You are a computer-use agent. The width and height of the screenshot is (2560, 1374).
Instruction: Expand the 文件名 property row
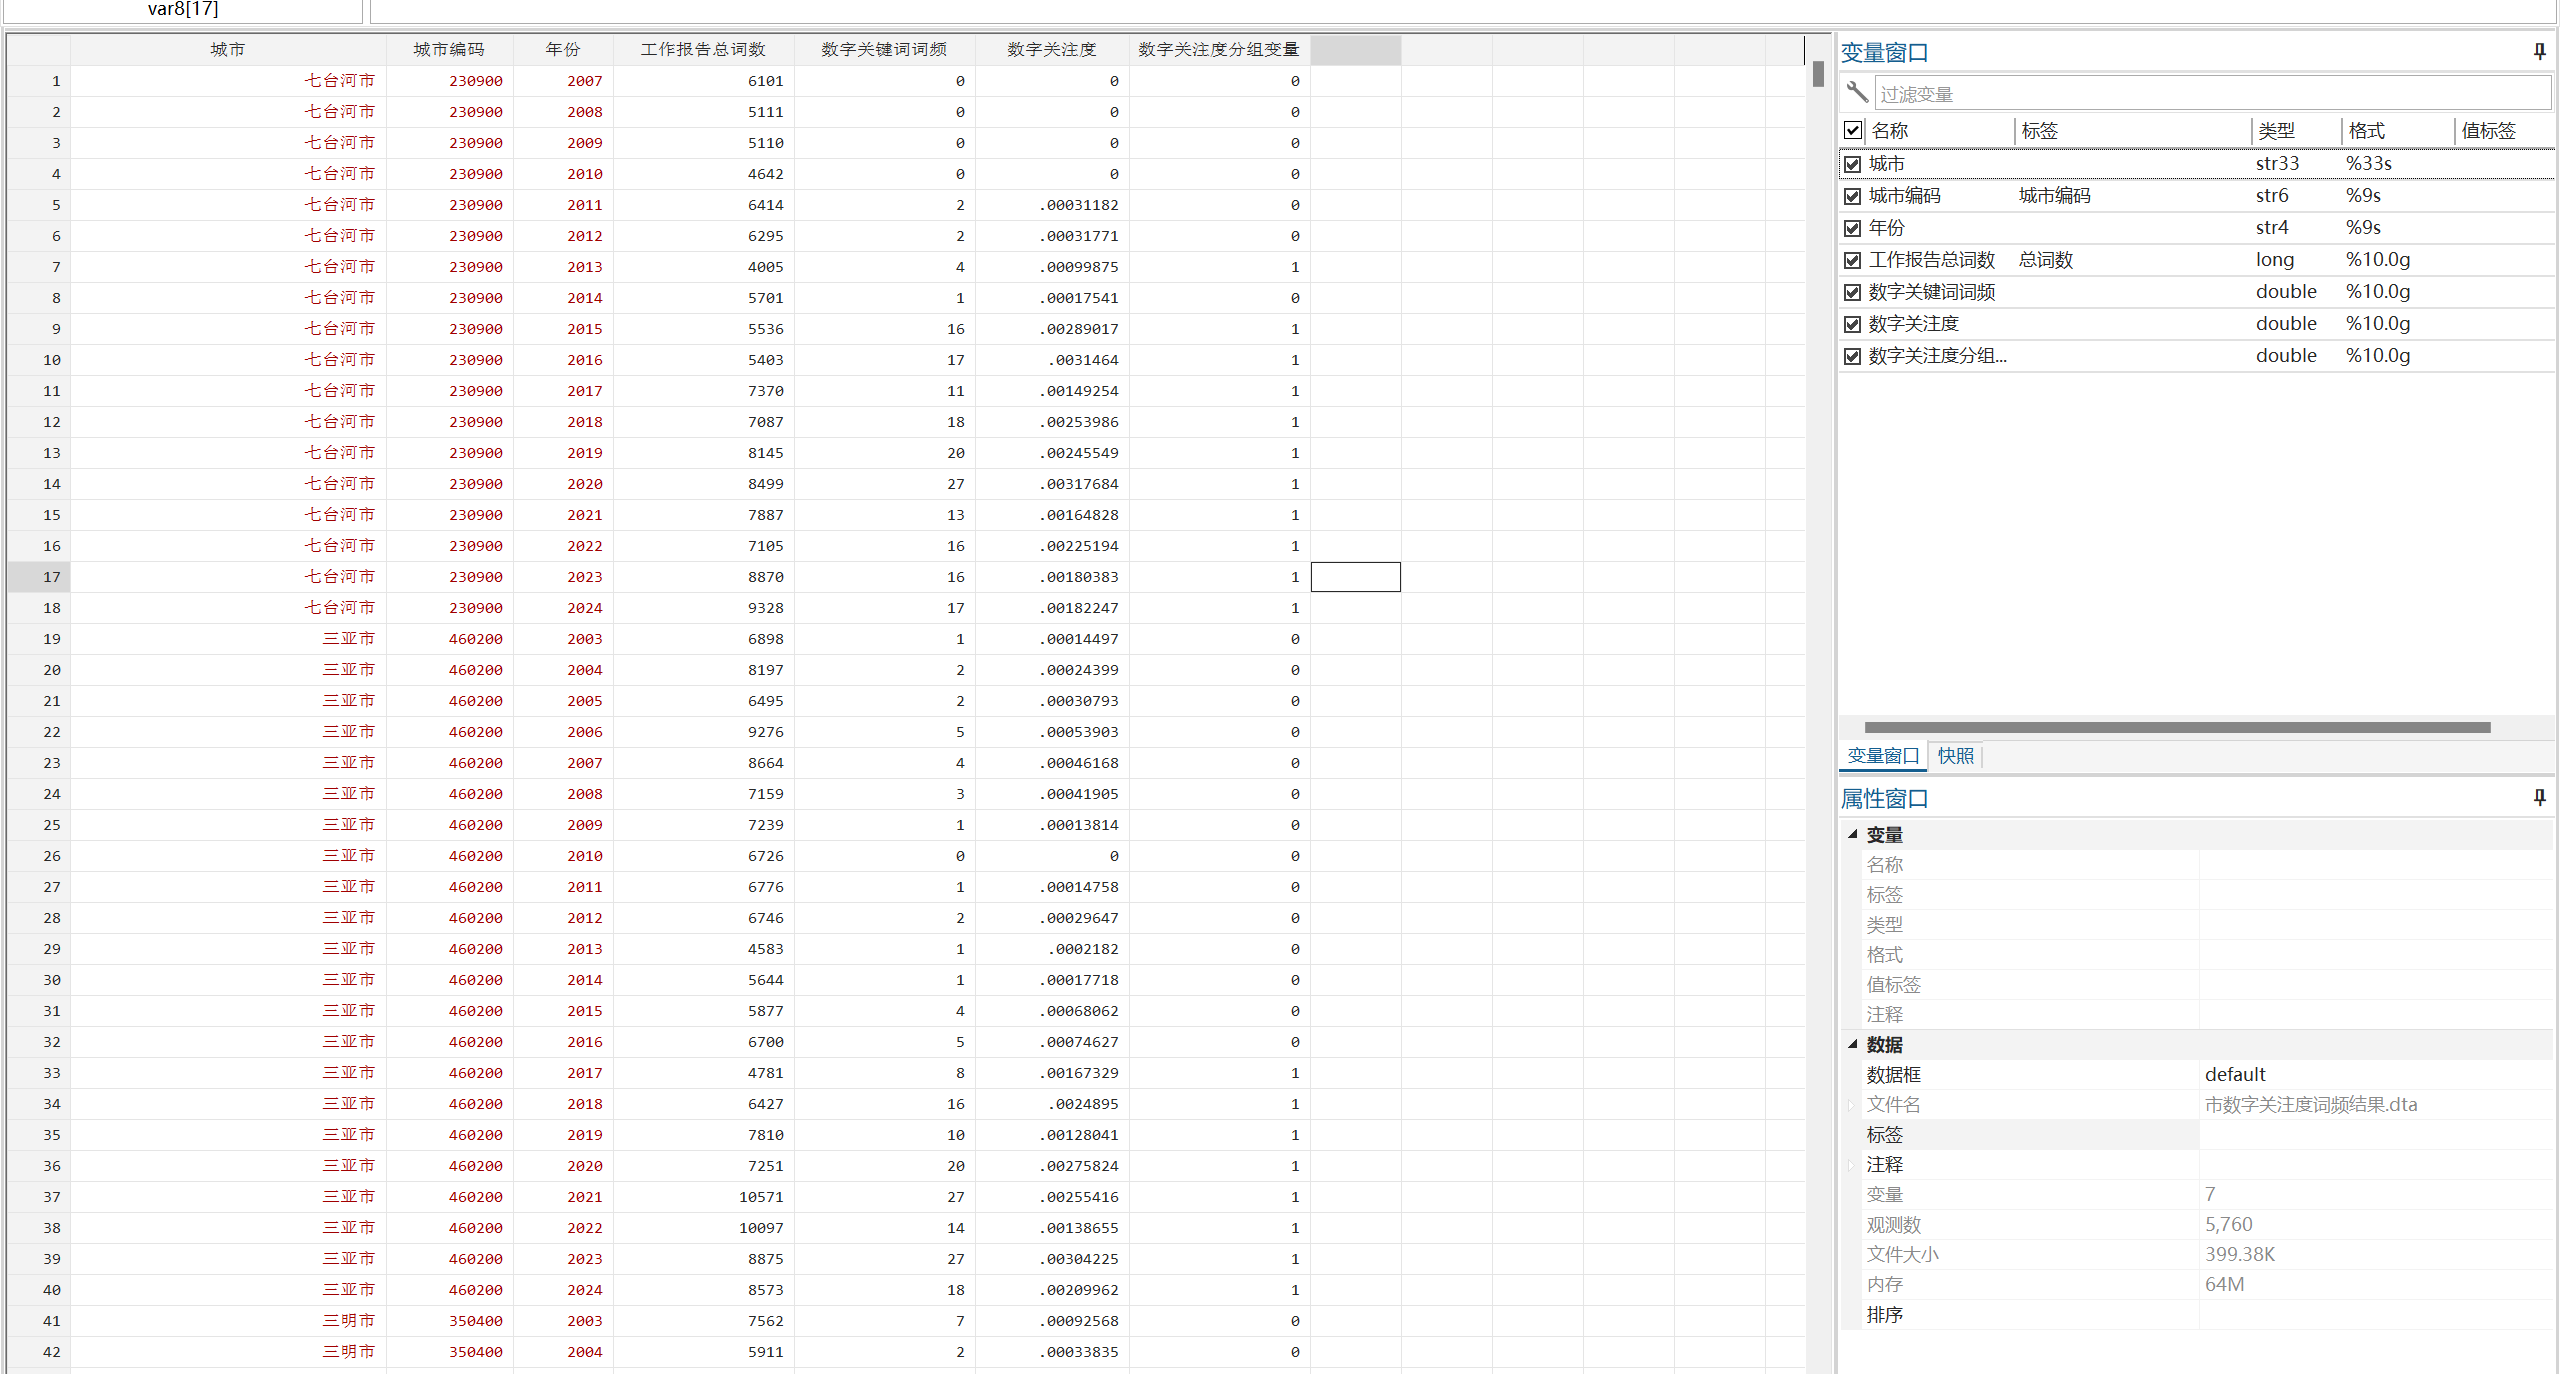pyautogui.click(x=1851, y=1105)
